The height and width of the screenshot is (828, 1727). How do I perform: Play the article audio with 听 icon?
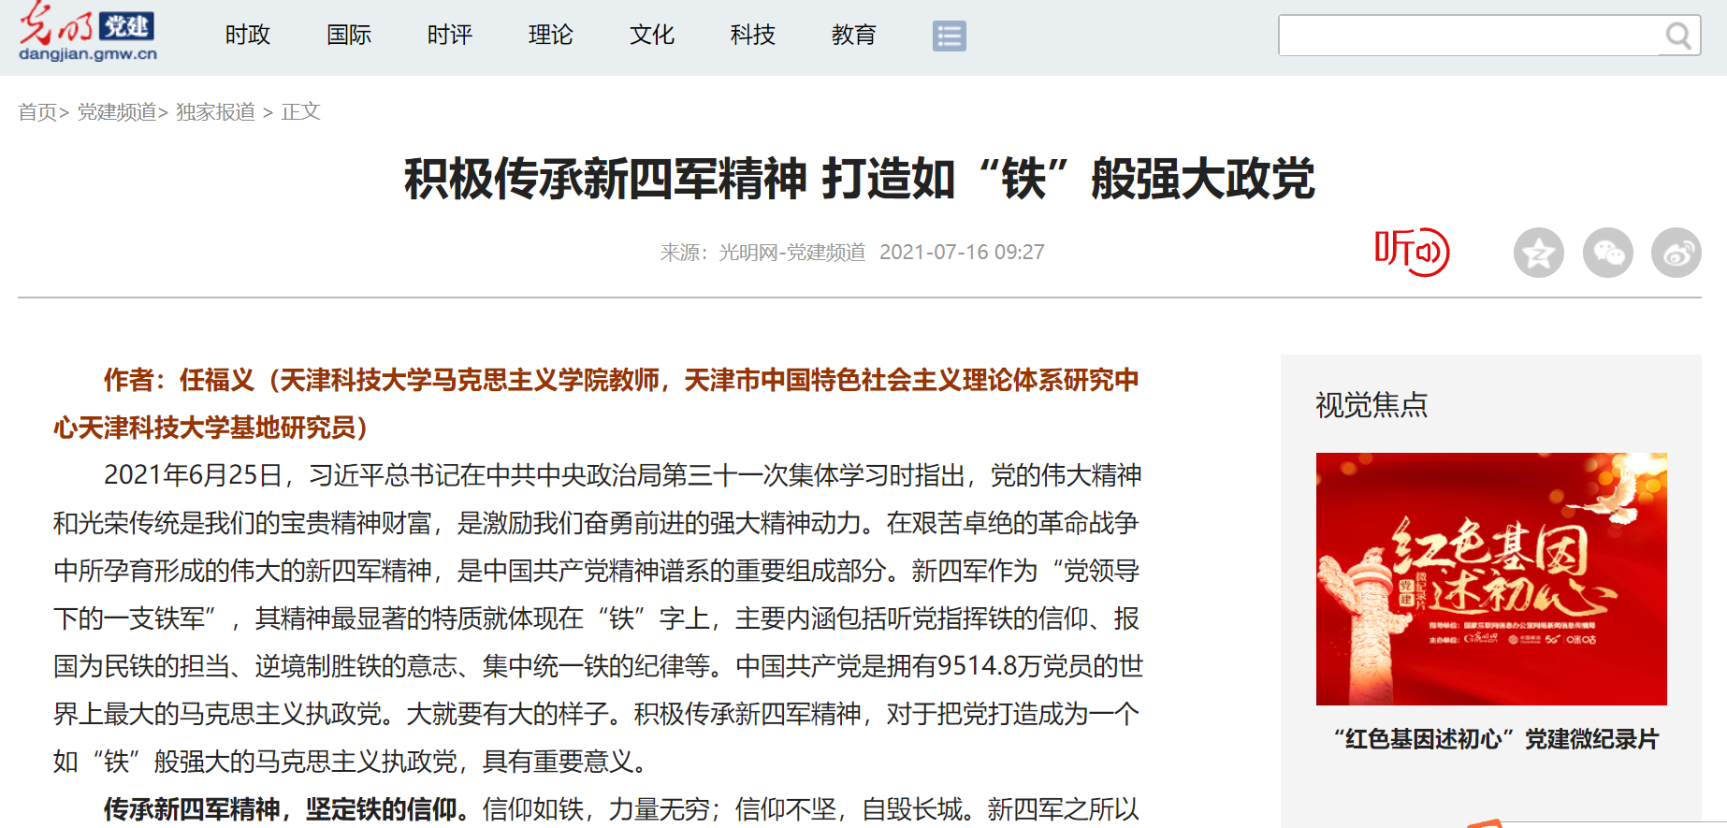point(1411,251)
